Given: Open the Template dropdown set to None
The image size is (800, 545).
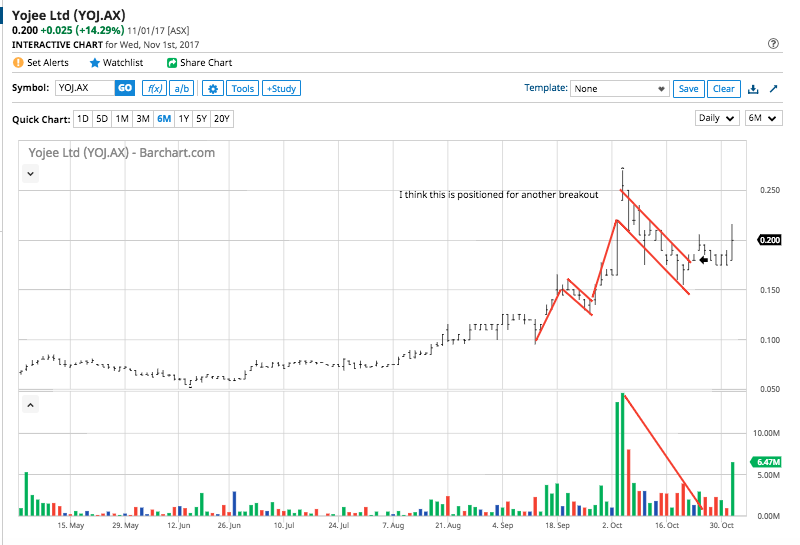Looking at the screenshot, I should [619, 89].
